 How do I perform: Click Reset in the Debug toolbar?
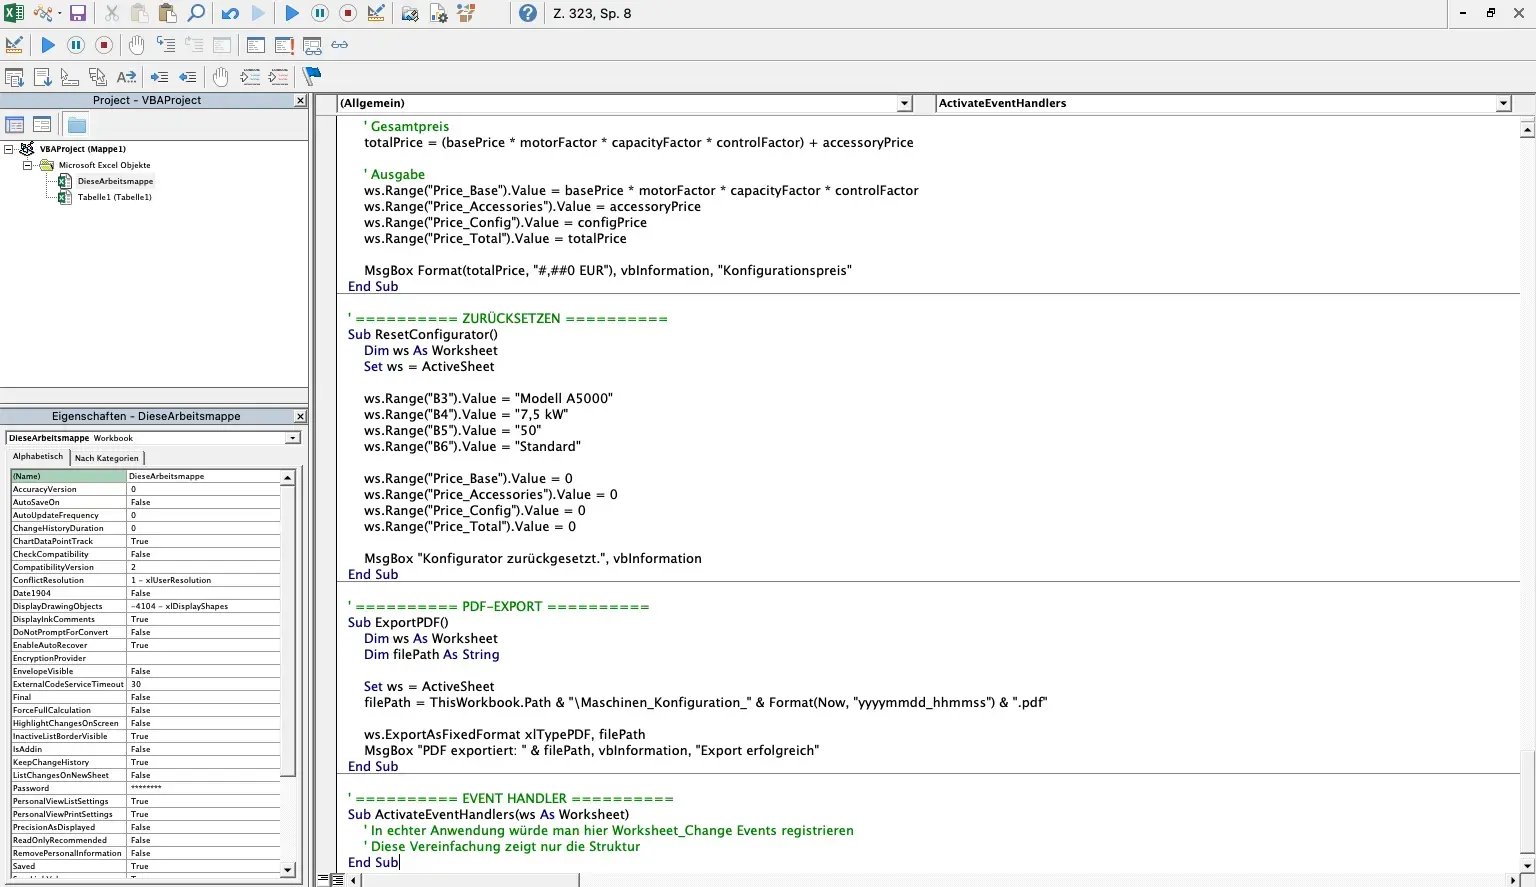[x=104, y=45]
